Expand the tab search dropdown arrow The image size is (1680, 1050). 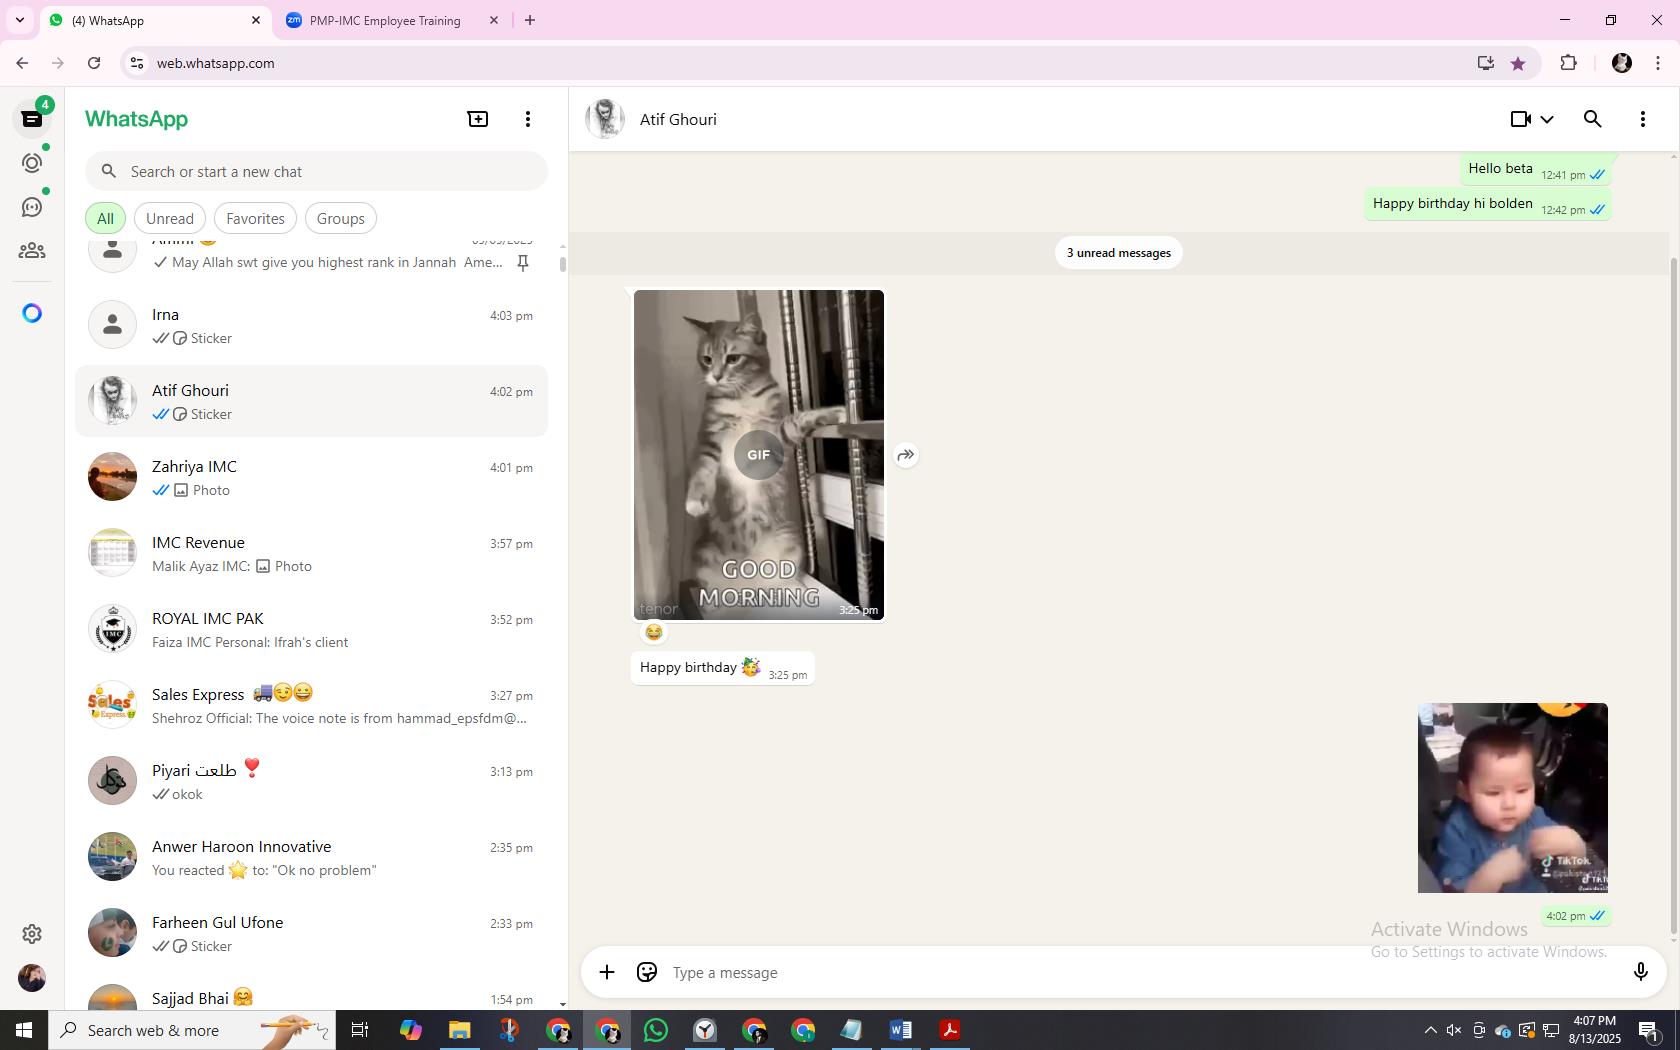click(x=19, y=20)
